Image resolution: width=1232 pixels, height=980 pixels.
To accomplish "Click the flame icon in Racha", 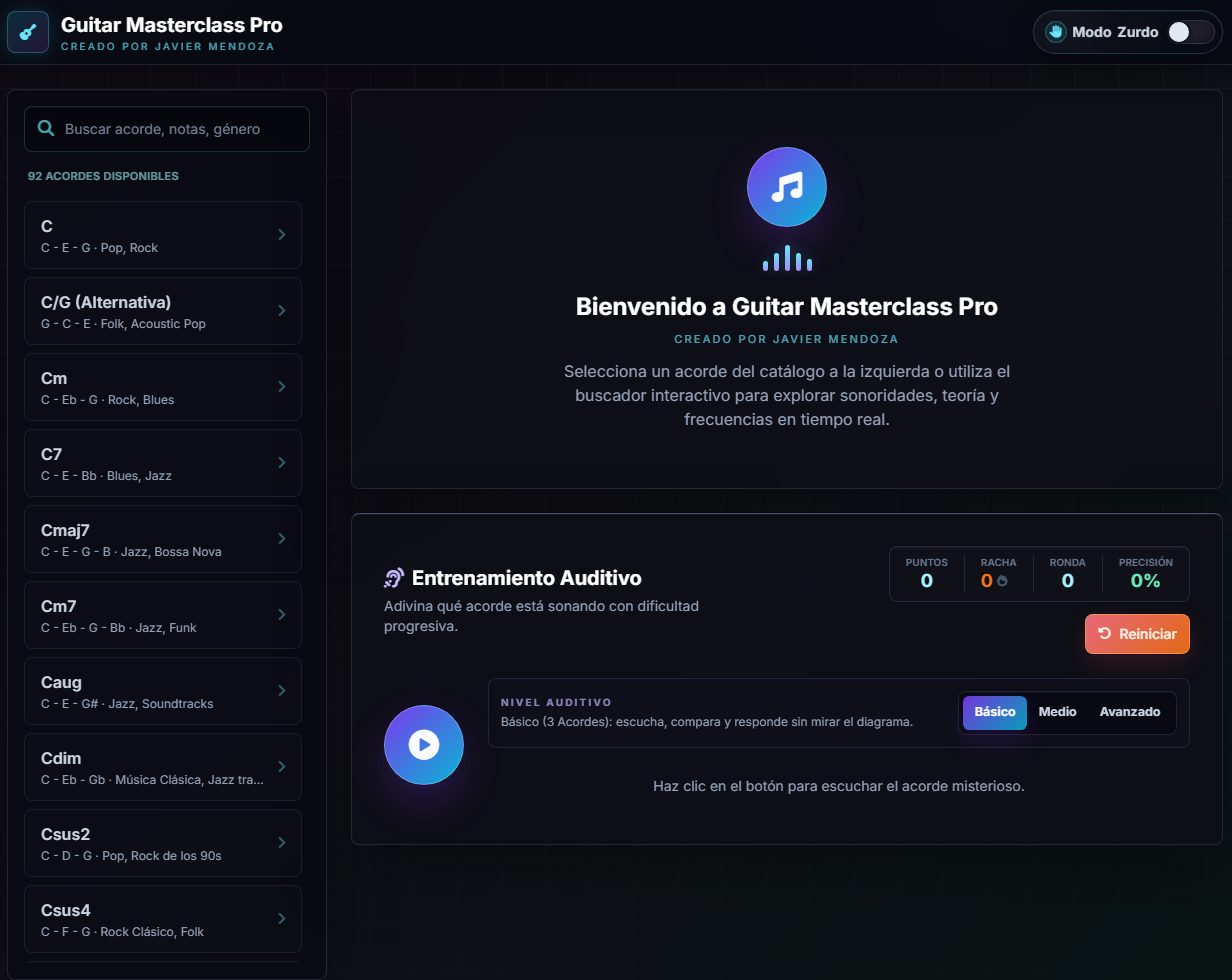I will (x=1002, y=581).
